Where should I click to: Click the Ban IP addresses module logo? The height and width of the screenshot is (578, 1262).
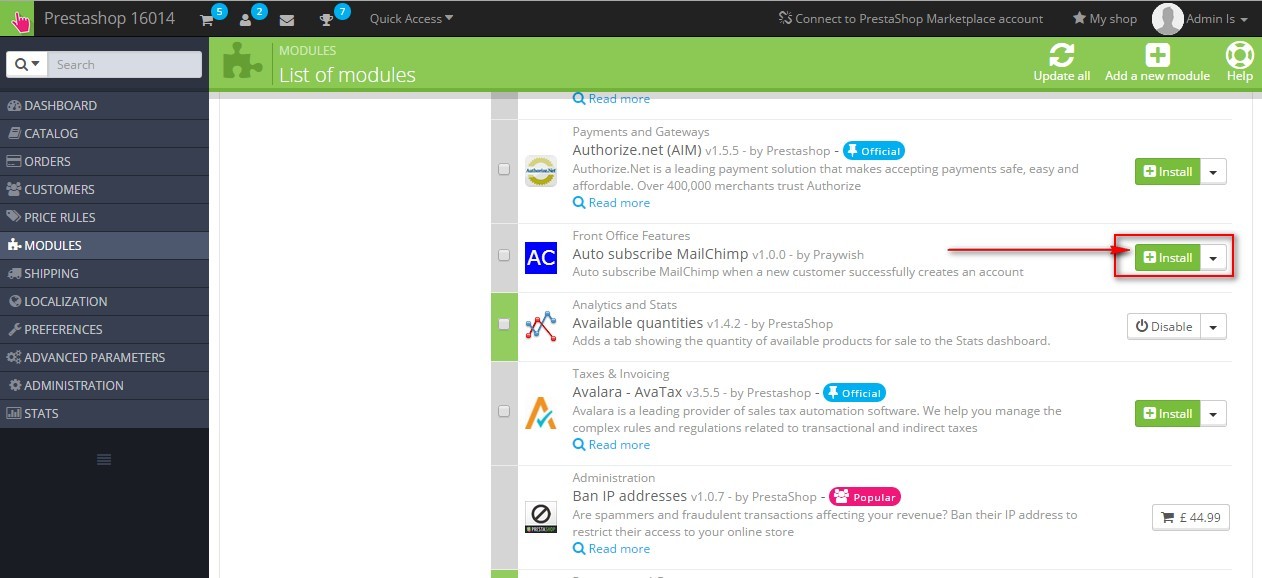coord(541,517)
